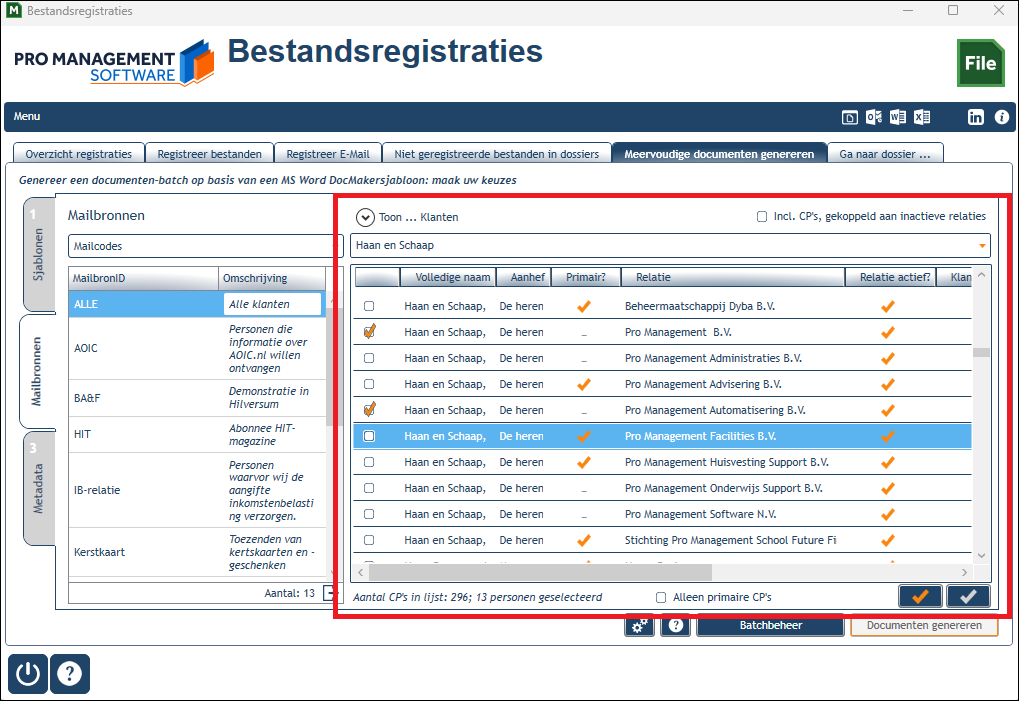Toggle Incl. CP's gekoppeld aan inactieve relaties
1019x701 pixels.
pos(762,216)
